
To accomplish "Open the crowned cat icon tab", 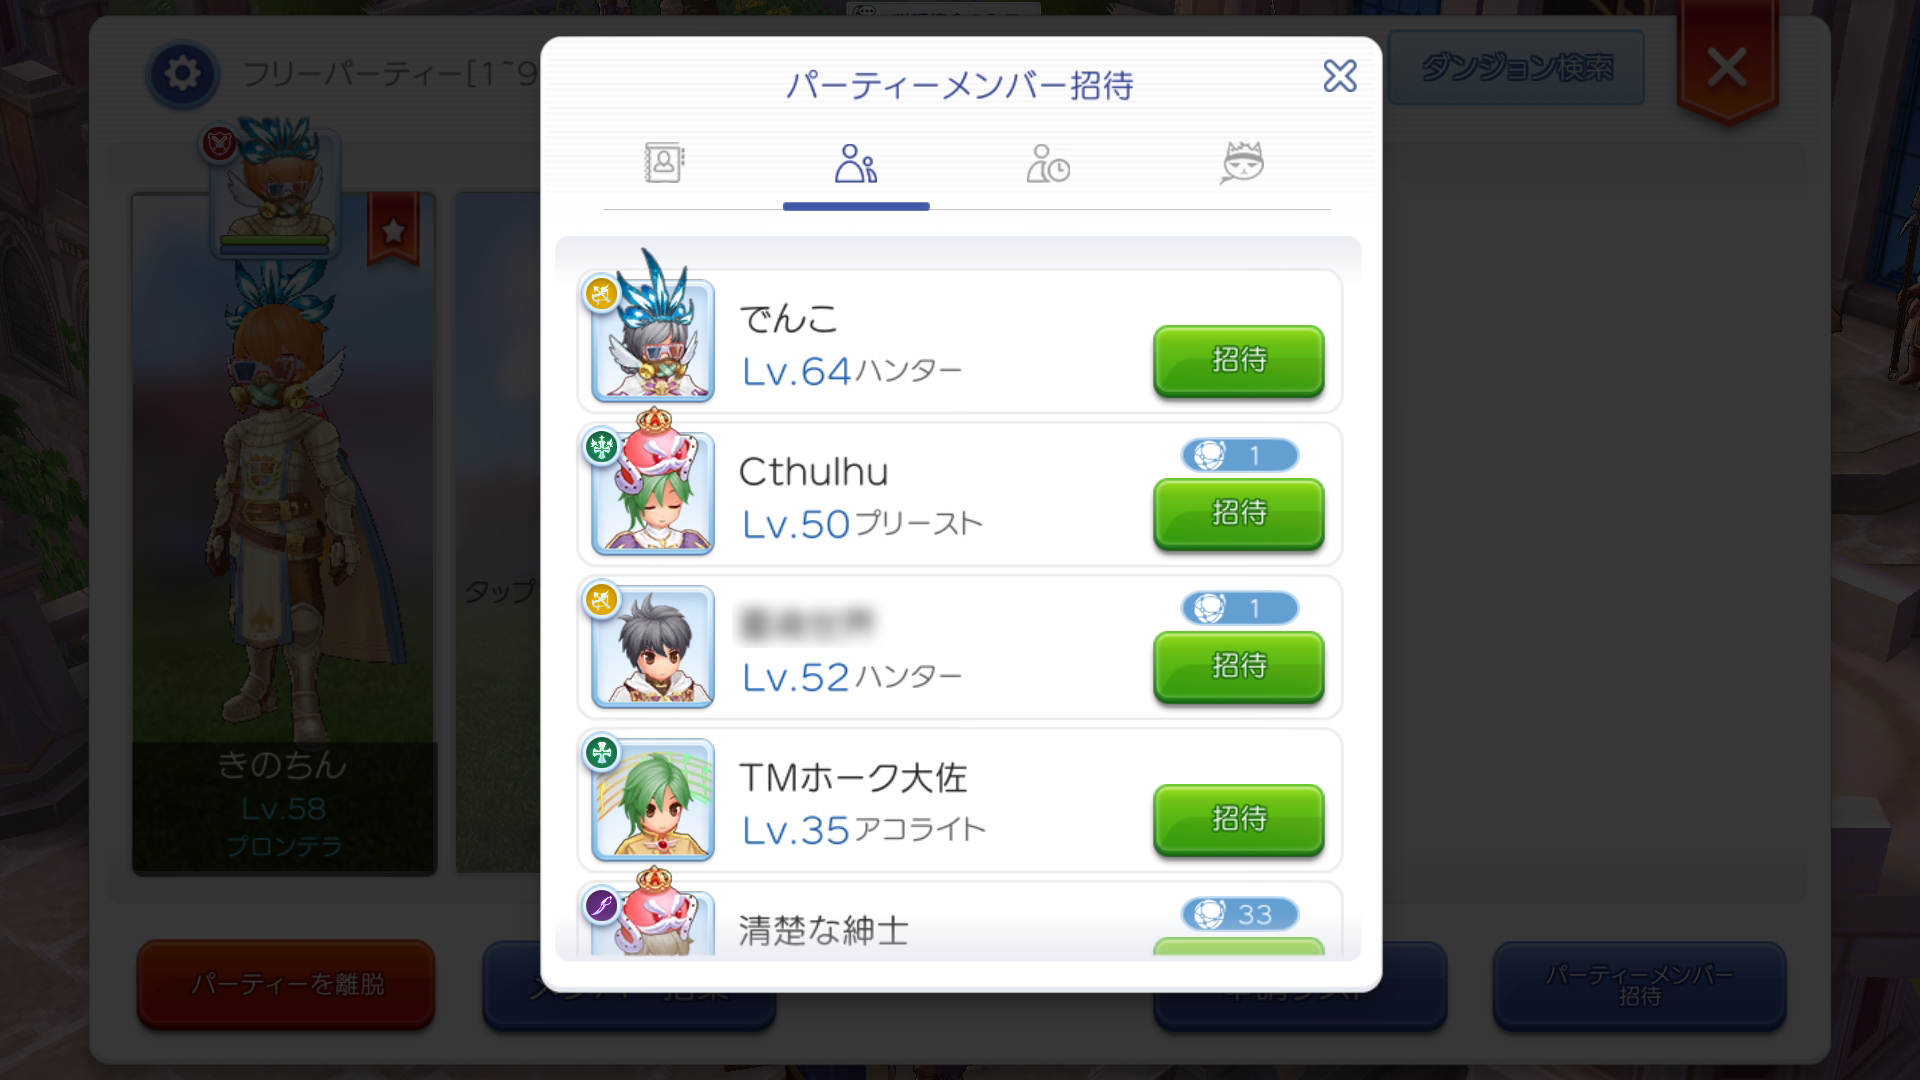I will point(1242,163).
